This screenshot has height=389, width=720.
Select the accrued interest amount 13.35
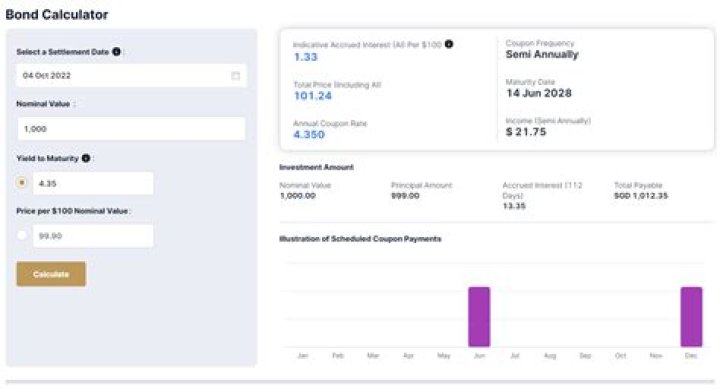pyautogui.click(x=514, y=206)
